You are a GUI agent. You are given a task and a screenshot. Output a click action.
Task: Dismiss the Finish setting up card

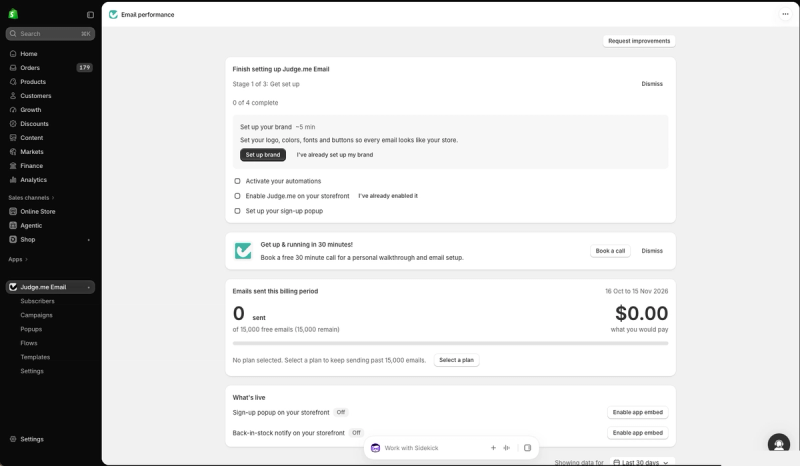pos(652,84)
